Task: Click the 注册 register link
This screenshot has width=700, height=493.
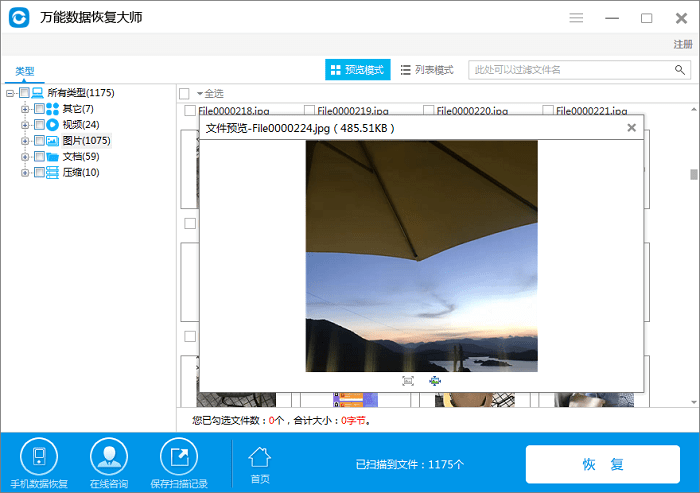Action: point(683,44)
